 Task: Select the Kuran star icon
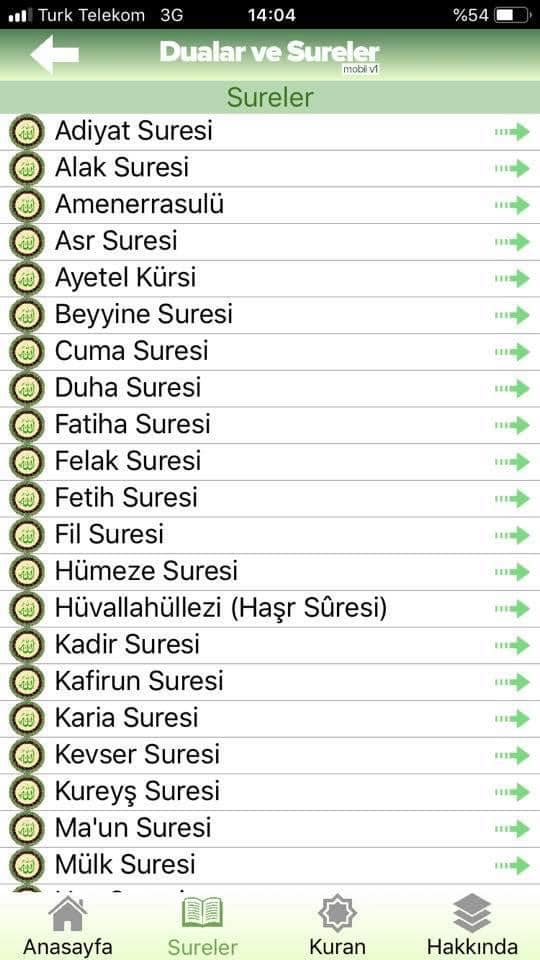(337, 914)
